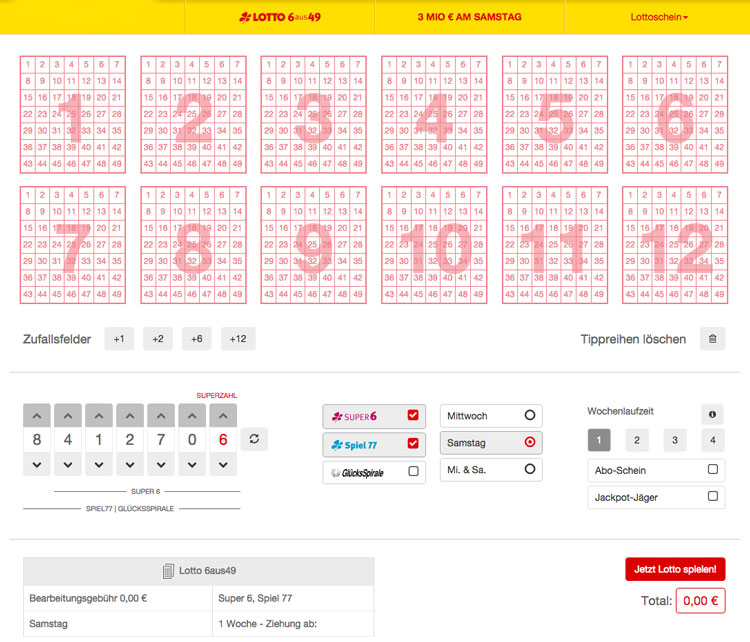Increase the red Superzahl digit 6
Image resolution: width=750 pixels, height=642 pixels.
tap(223, 416)
